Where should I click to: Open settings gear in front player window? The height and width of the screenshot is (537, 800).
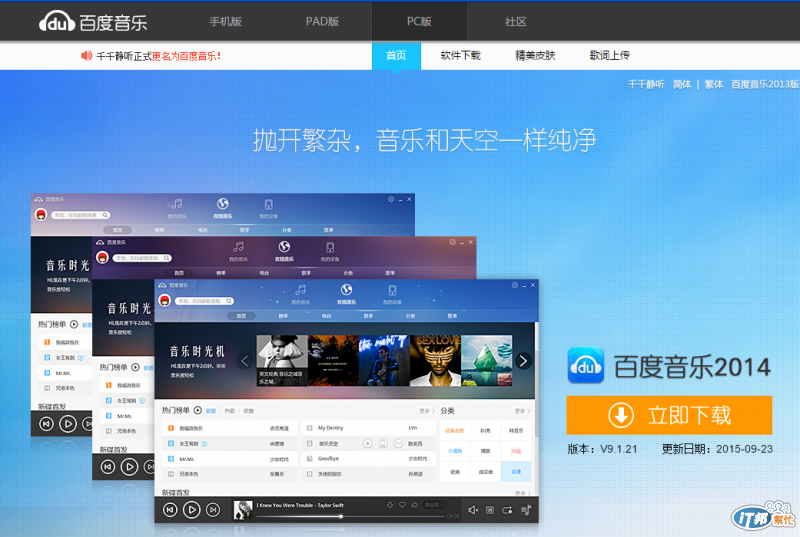515,285
